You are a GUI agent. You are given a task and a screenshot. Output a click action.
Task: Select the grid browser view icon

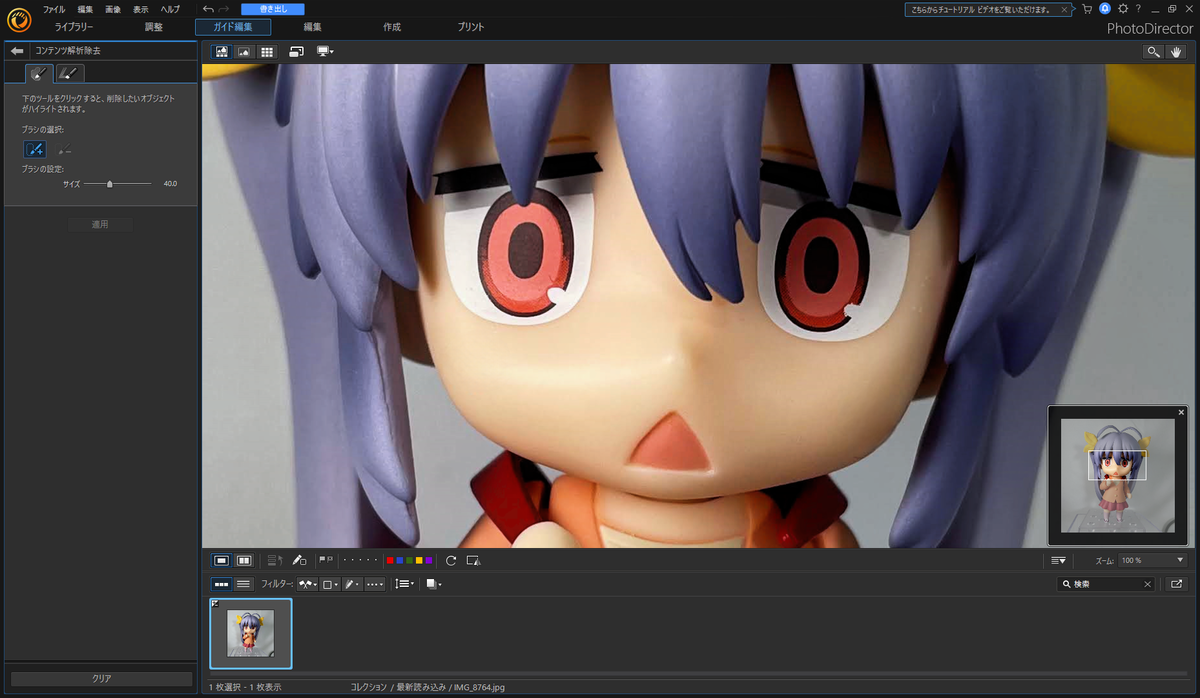pos(267,51)
